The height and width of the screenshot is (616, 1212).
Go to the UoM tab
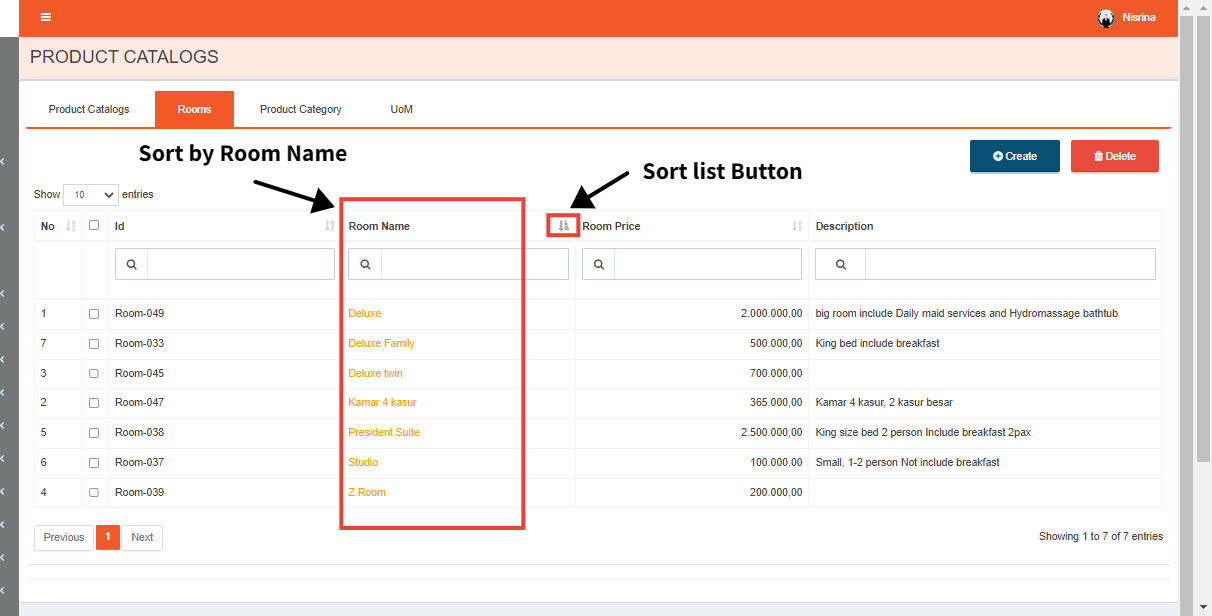coord(401,109)
